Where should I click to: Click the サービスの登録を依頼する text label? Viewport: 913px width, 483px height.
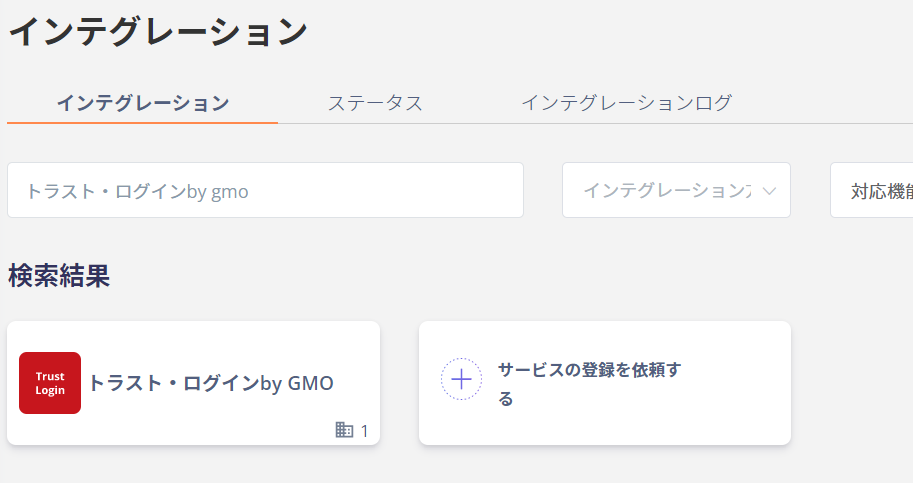(x=589, y=384)
